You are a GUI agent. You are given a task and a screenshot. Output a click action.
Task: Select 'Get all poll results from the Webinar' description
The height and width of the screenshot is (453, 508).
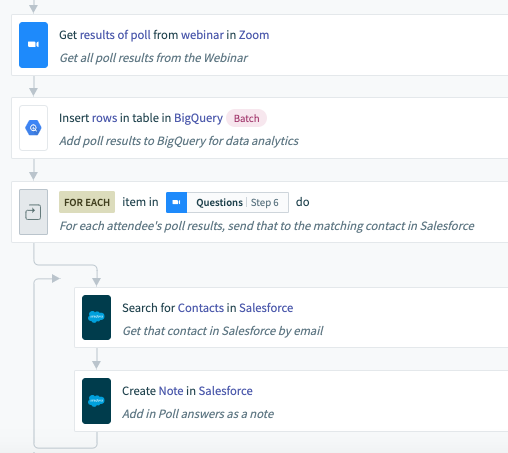pos(153,58)
